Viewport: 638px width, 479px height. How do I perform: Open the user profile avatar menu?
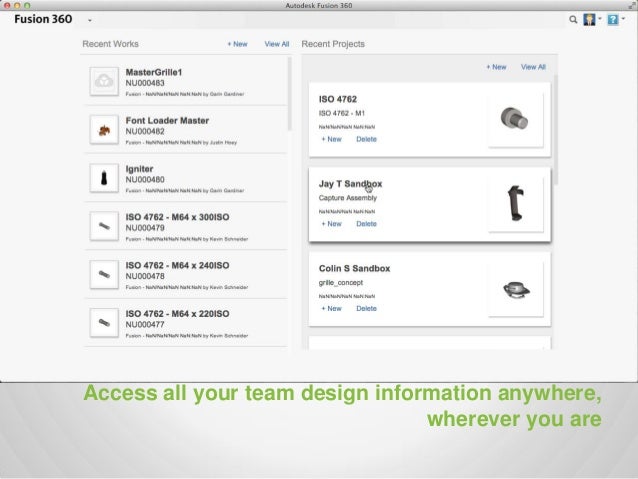589,20
